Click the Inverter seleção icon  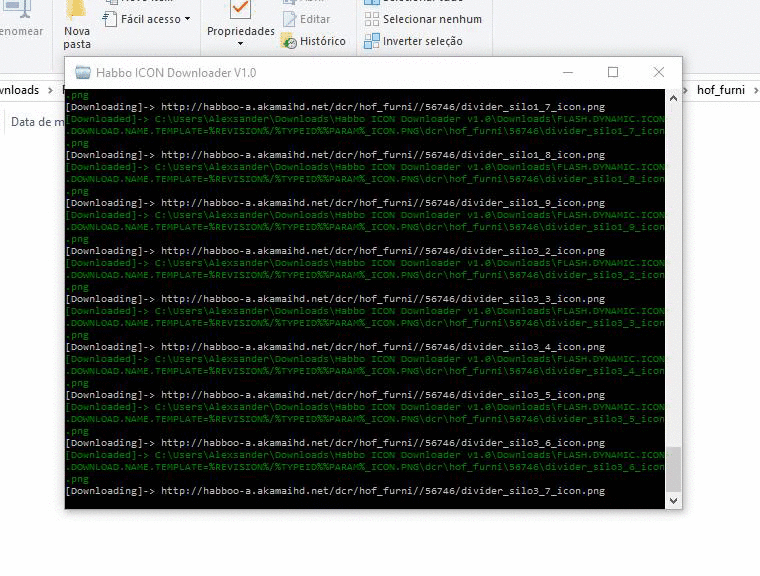(372, 41)
